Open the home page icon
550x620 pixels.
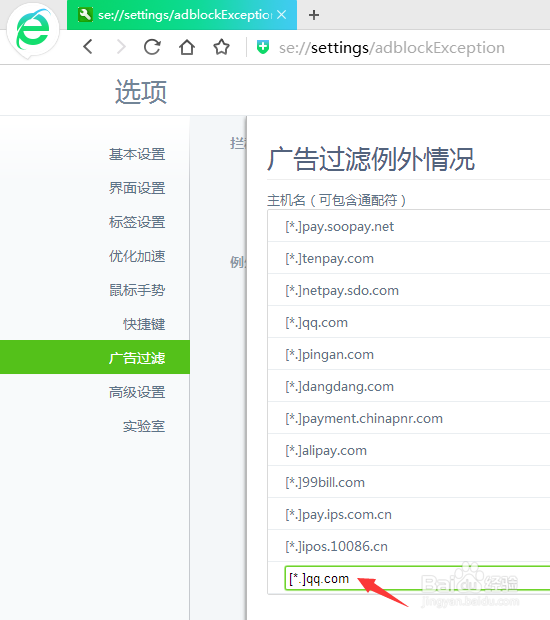(187, 47)
